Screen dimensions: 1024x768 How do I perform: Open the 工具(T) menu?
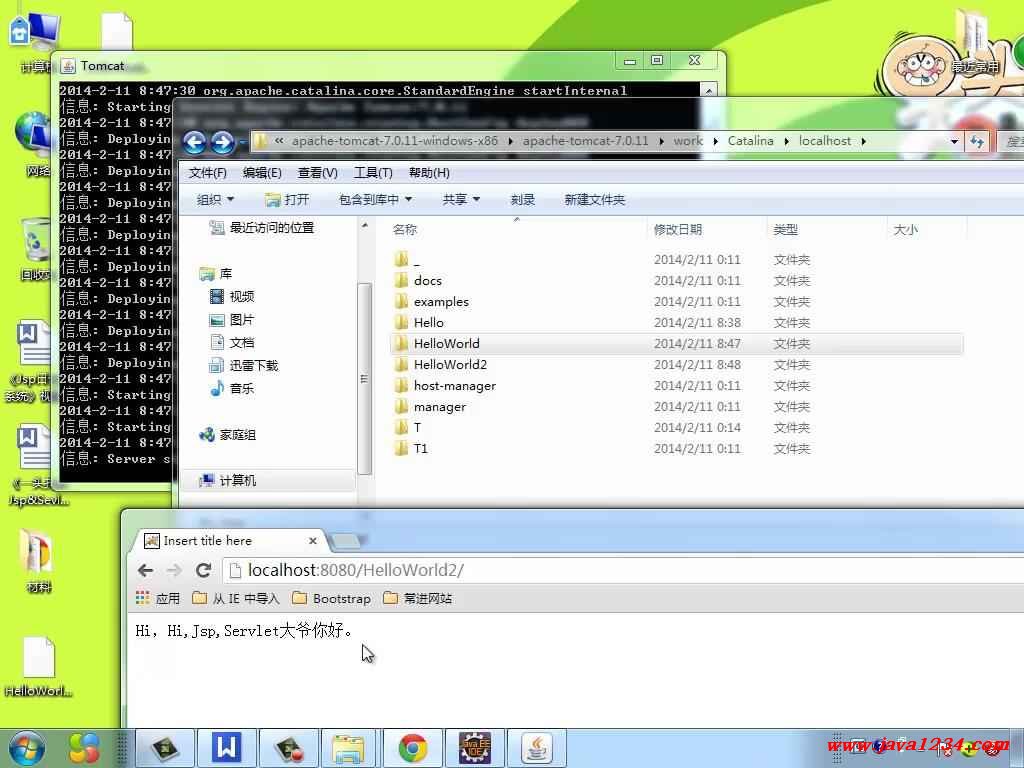point(373,173)
